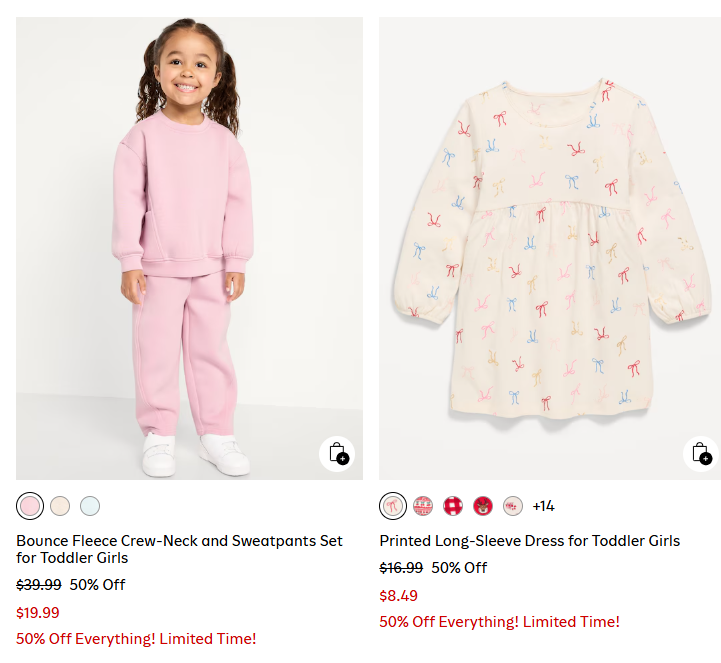
Task: Click the pink sweatsuit product image
Action: click(189, 248)
